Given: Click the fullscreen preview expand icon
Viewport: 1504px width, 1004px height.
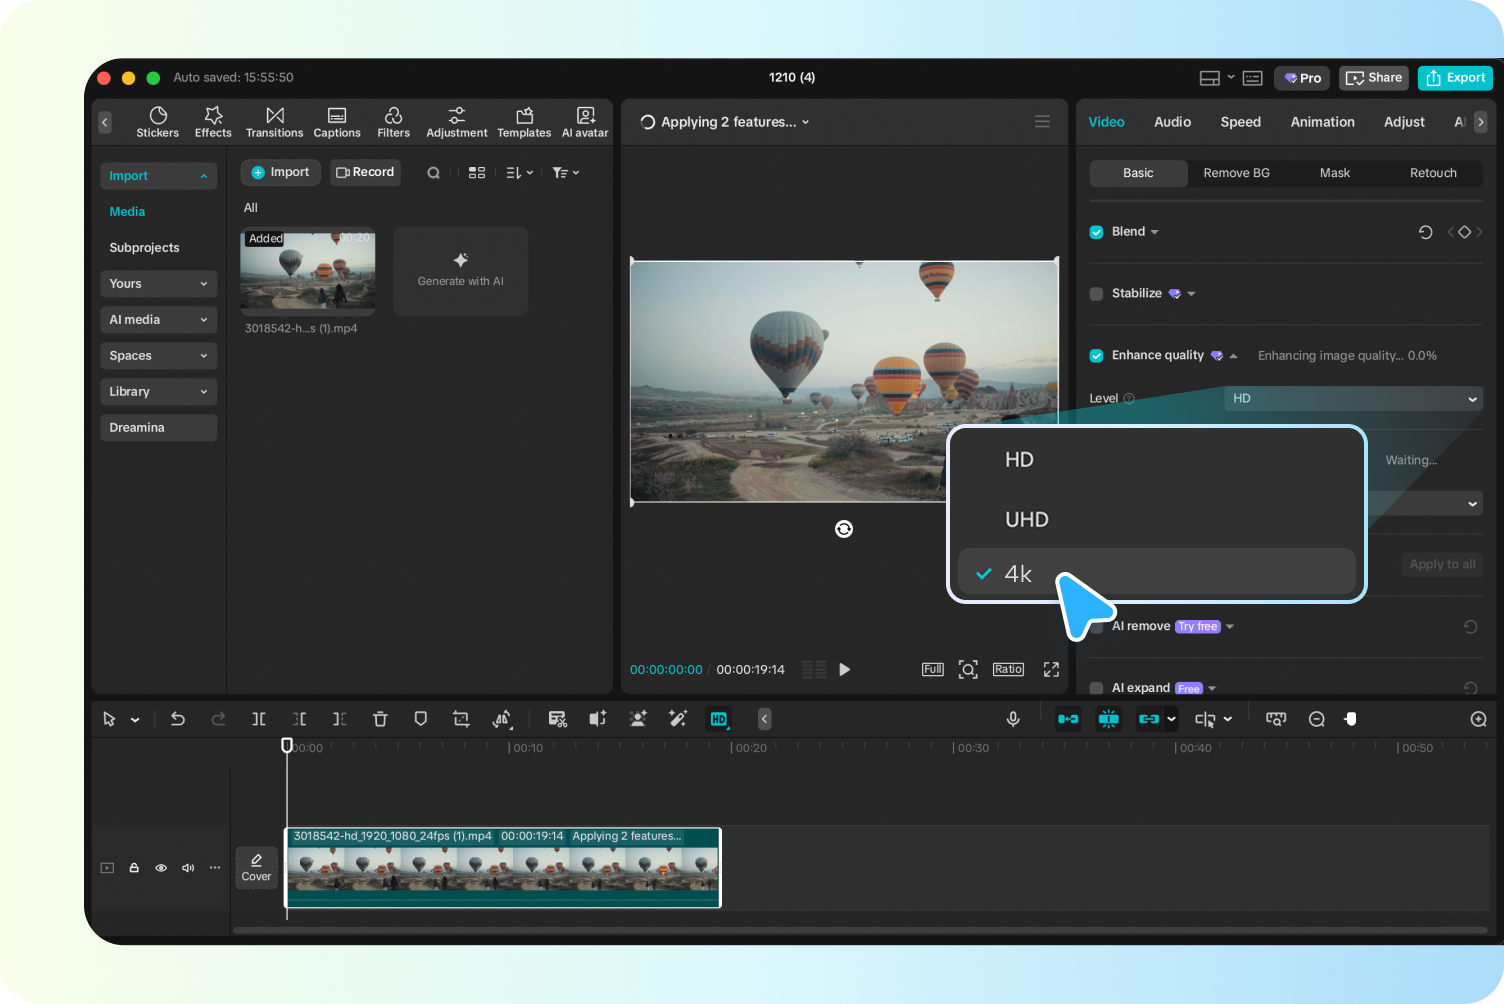Looking at the screenshot, I should [x=1051, y=669].
